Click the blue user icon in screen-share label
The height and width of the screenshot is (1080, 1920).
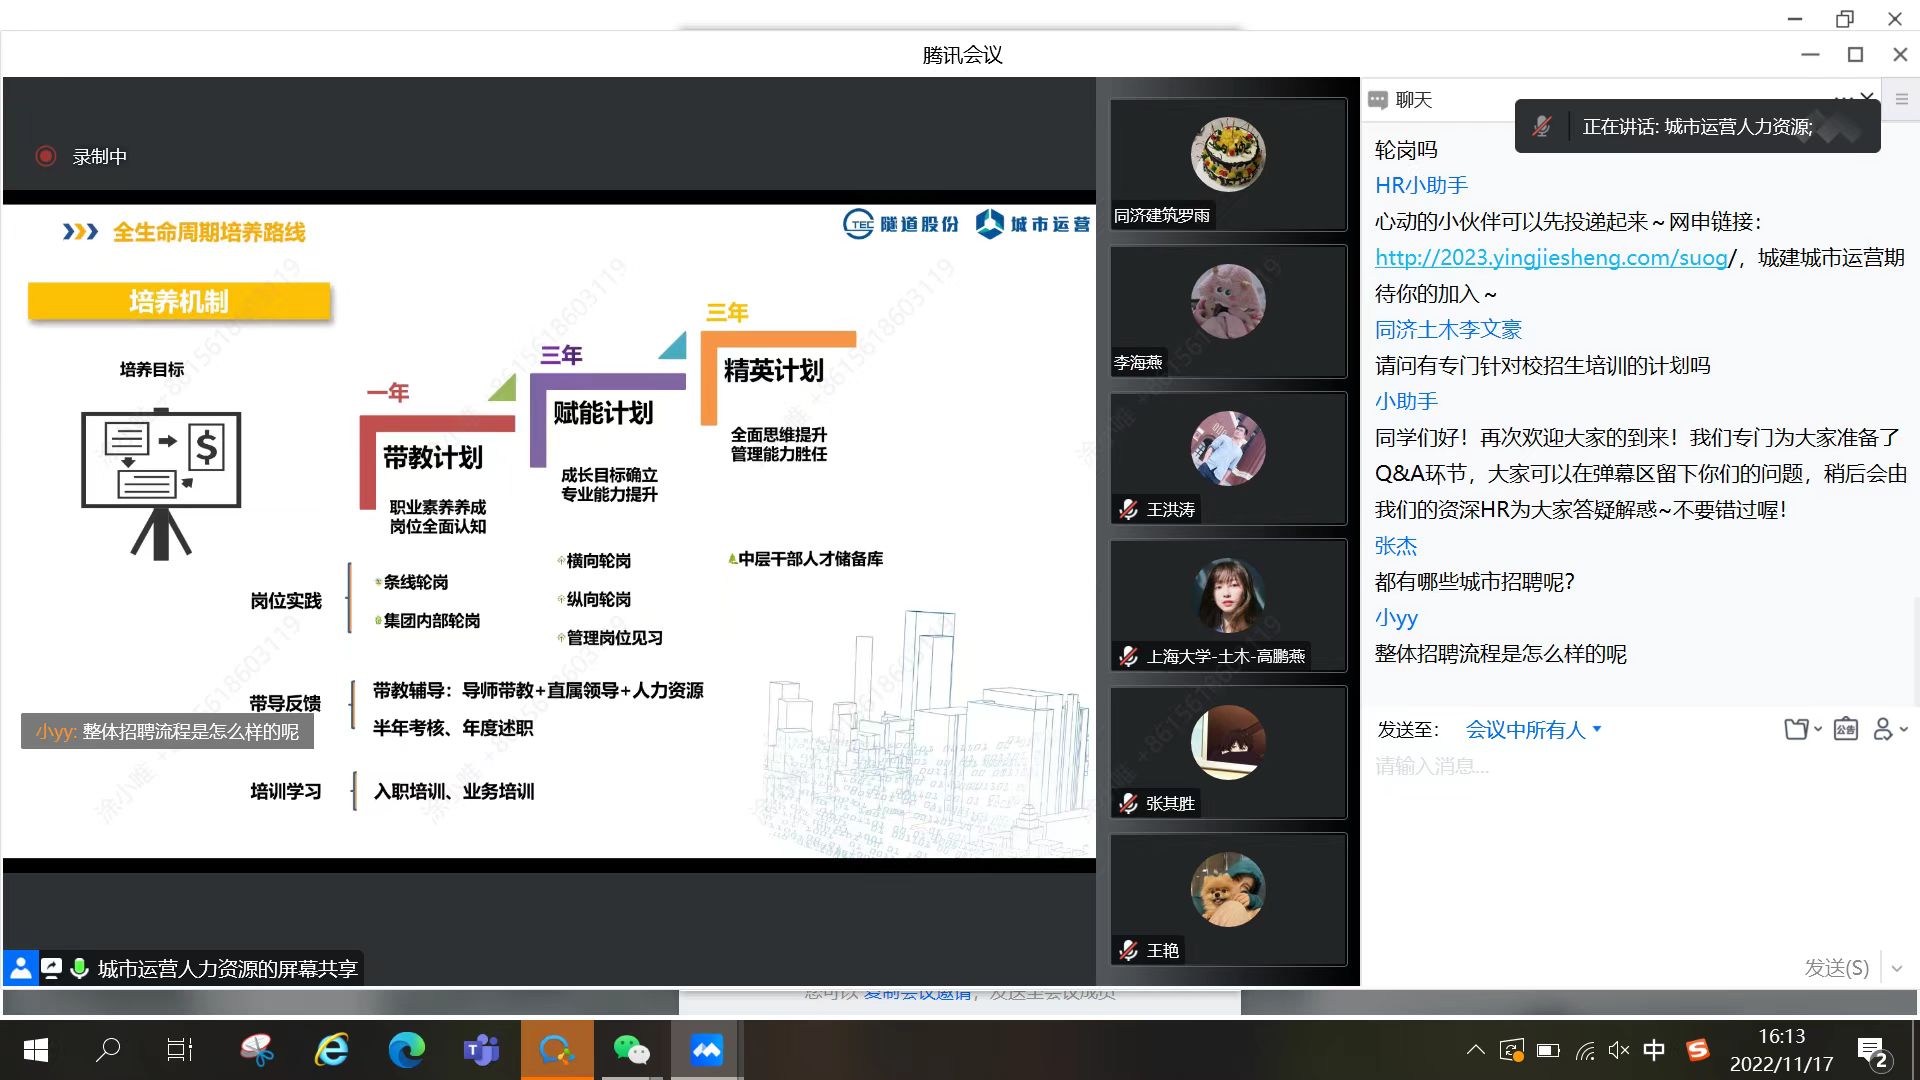tap(20, 968)
